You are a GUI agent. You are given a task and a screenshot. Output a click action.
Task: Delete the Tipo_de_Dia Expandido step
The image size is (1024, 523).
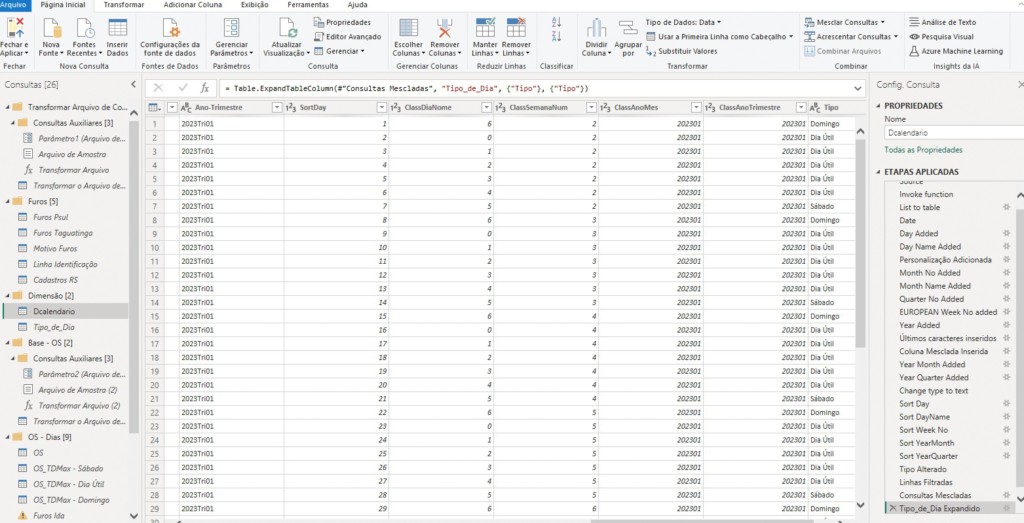[x=892, y=509]
